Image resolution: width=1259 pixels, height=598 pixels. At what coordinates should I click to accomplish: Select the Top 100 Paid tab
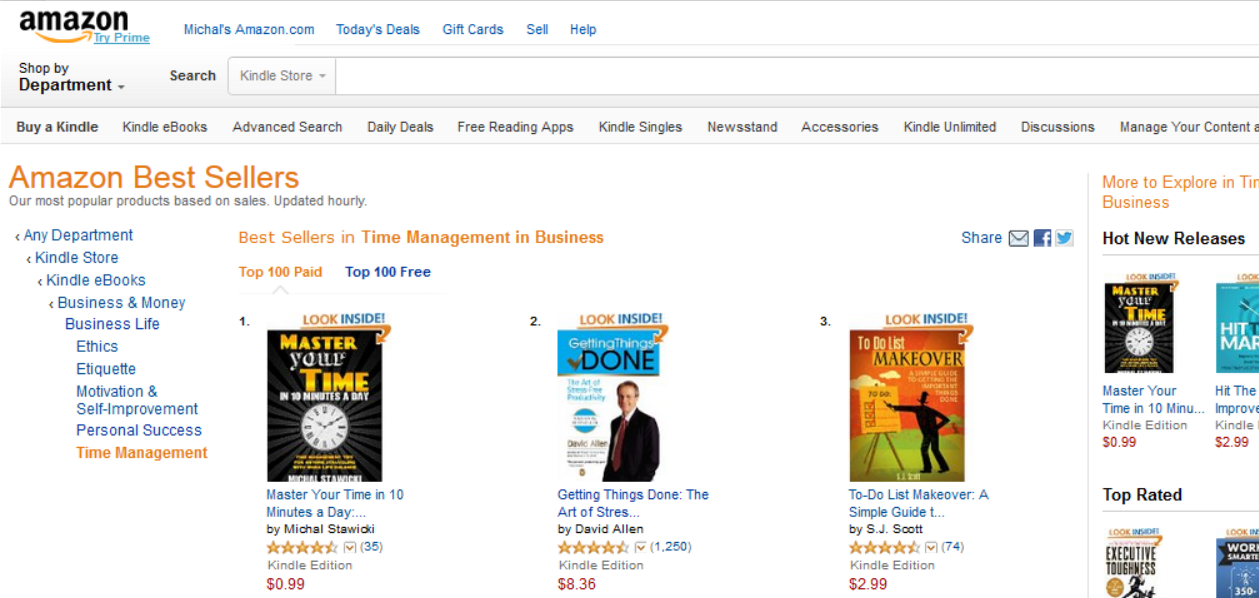coord(280,272)
